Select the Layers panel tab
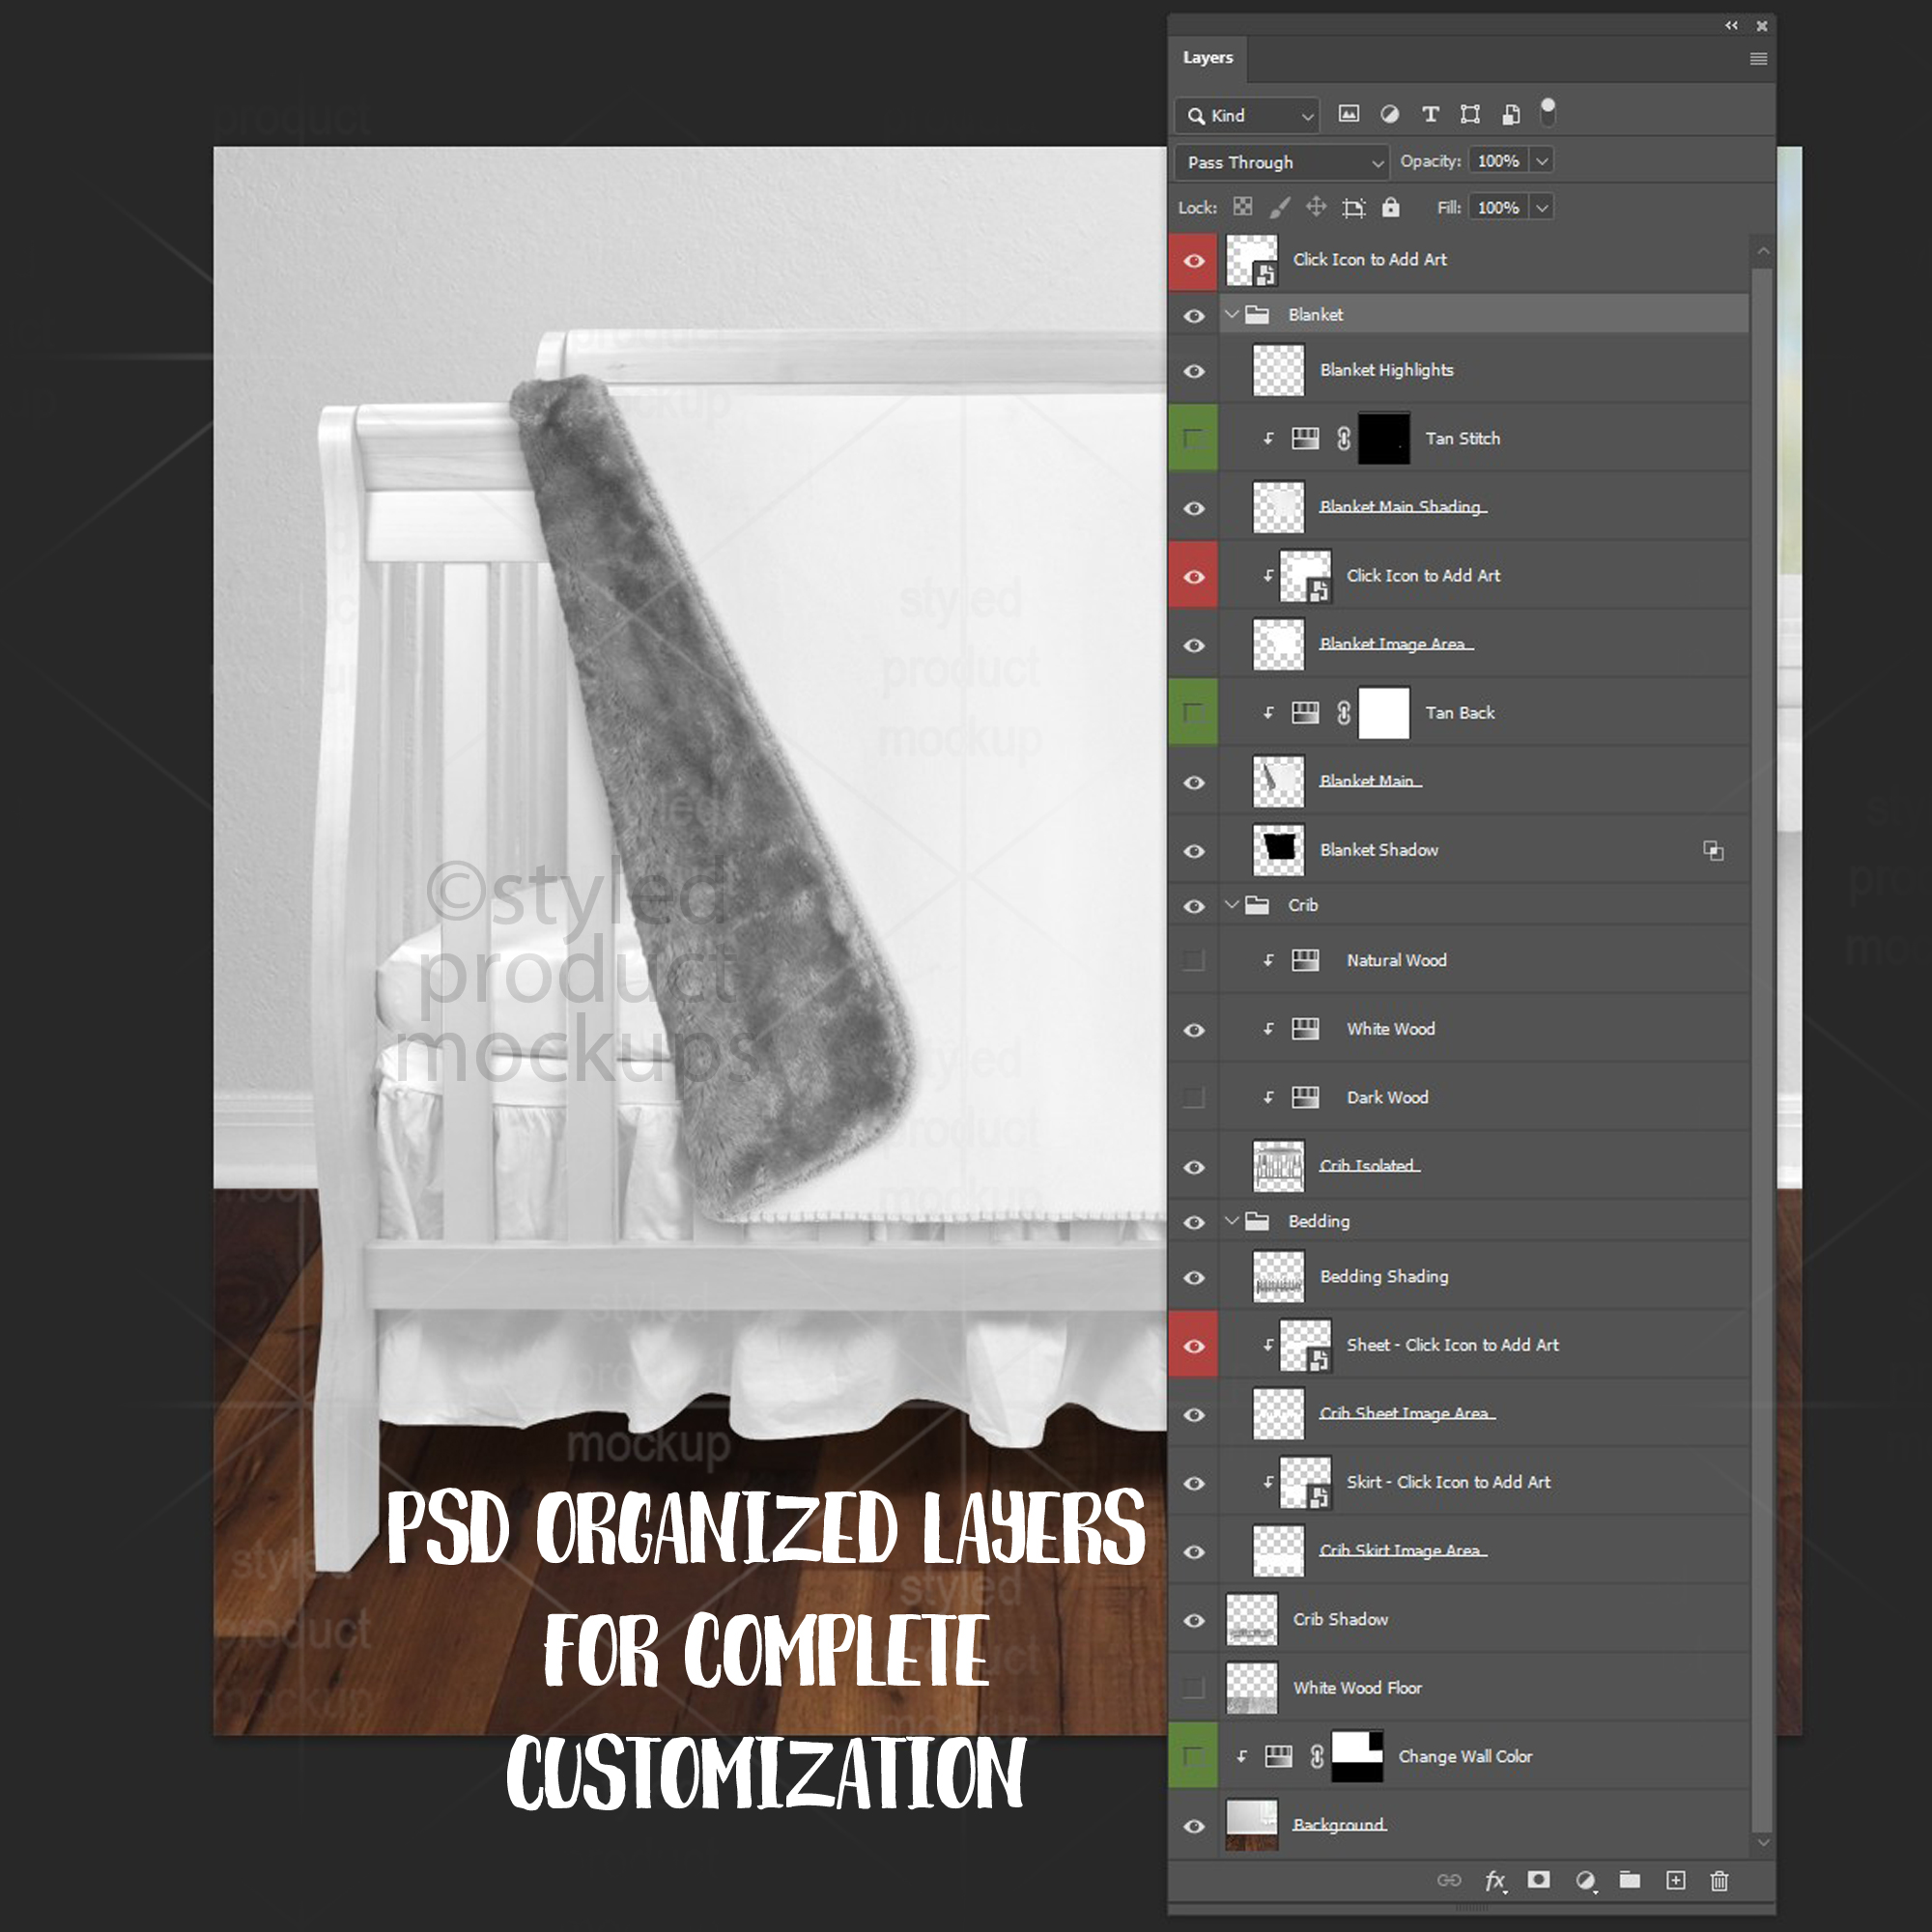This screenshot has height=1932, width=1932. pos(1207,58)
